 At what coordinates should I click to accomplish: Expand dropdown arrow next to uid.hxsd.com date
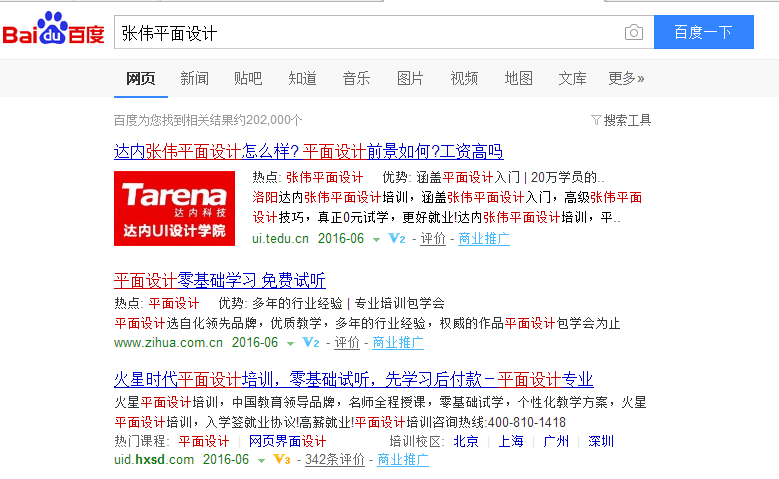pos(261,461)
